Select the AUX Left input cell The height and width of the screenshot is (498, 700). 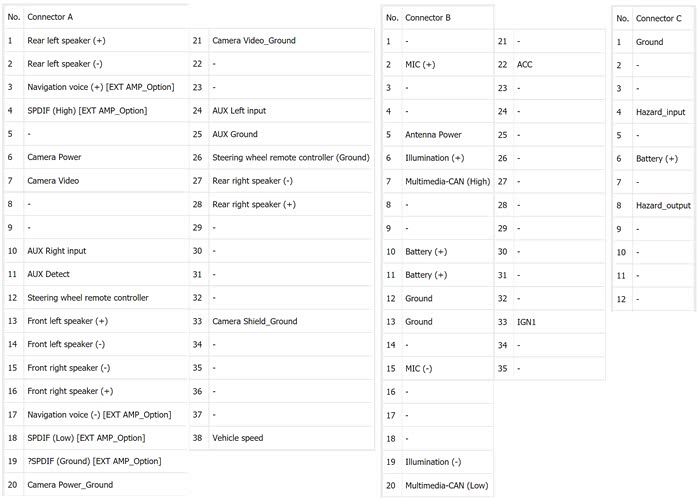(239, 110)
